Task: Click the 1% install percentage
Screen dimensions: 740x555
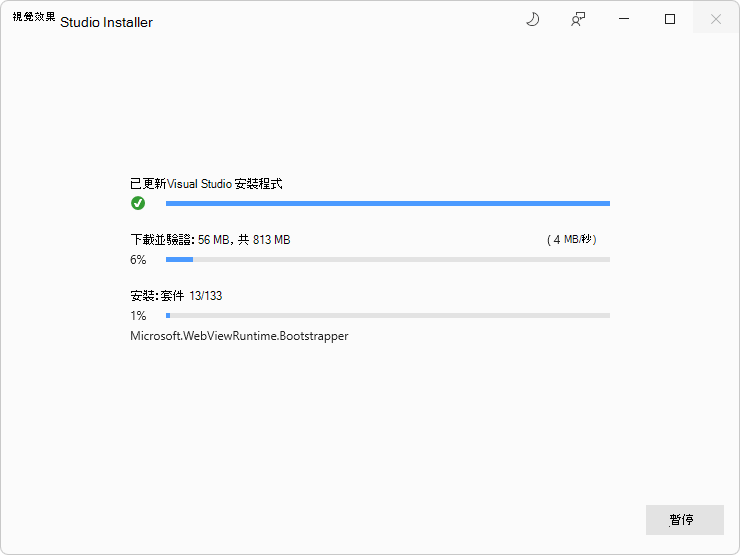Action: 138,315
